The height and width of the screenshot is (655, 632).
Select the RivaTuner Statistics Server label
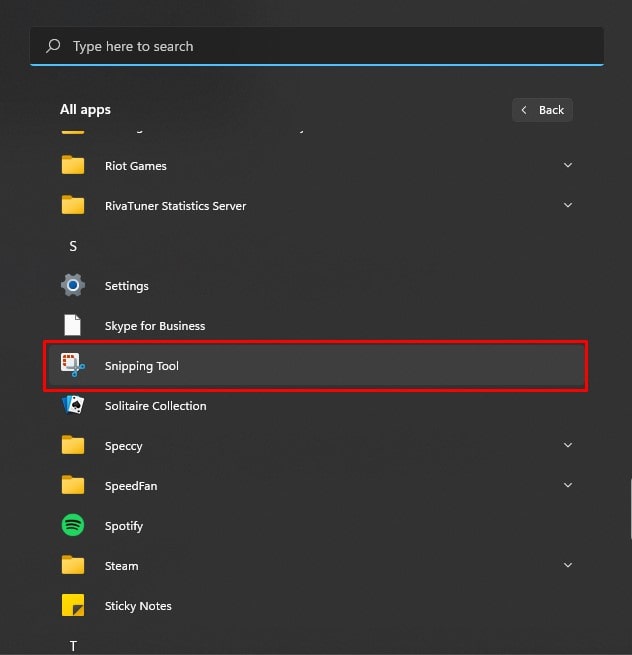175,206
